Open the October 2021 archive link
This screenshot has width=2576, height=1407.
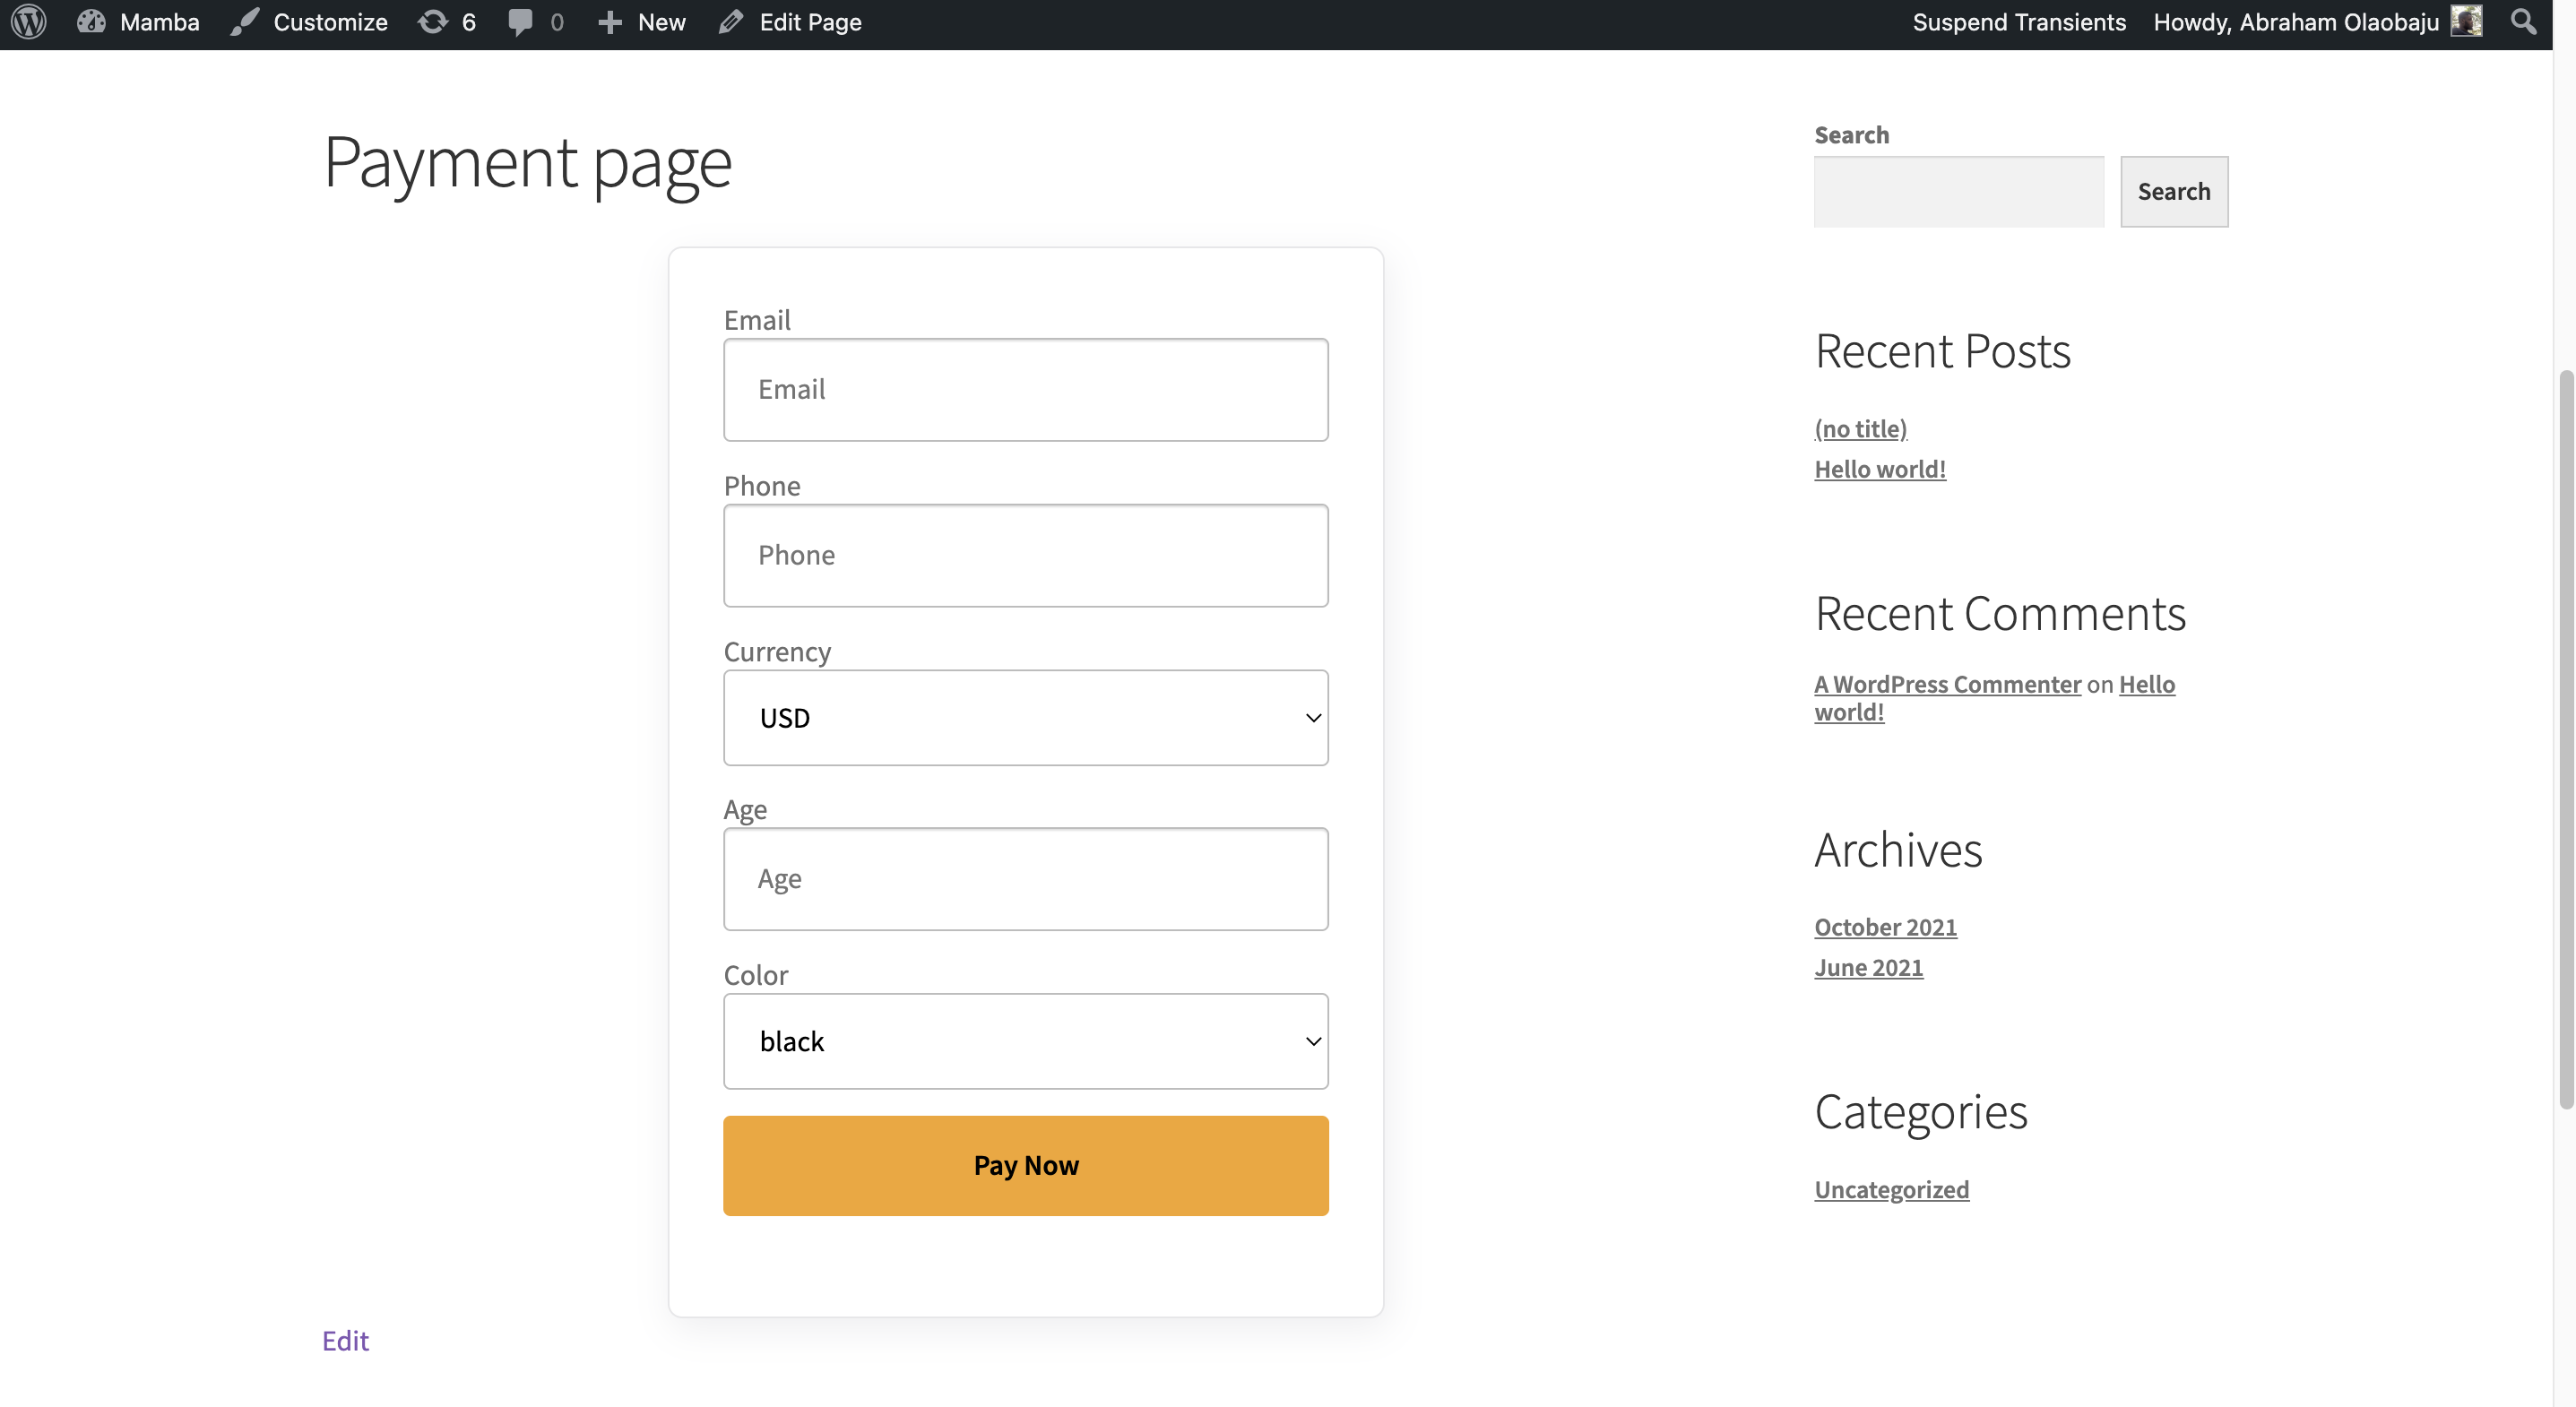(1885, 927)
